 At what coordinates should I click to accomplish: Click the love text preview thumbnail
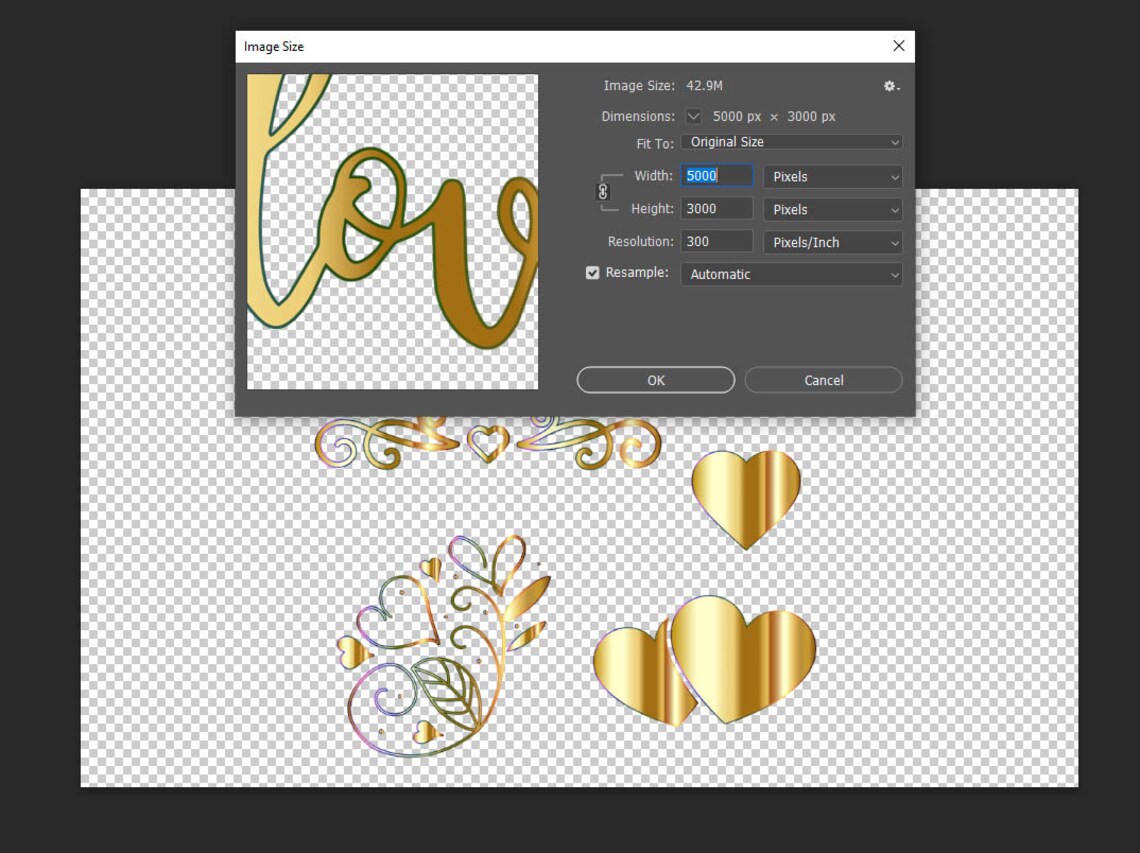(391, 231)
